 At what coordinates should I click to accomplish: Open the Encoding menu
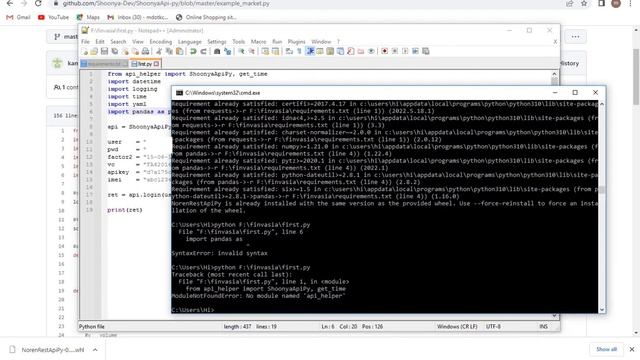pos(161,42)
